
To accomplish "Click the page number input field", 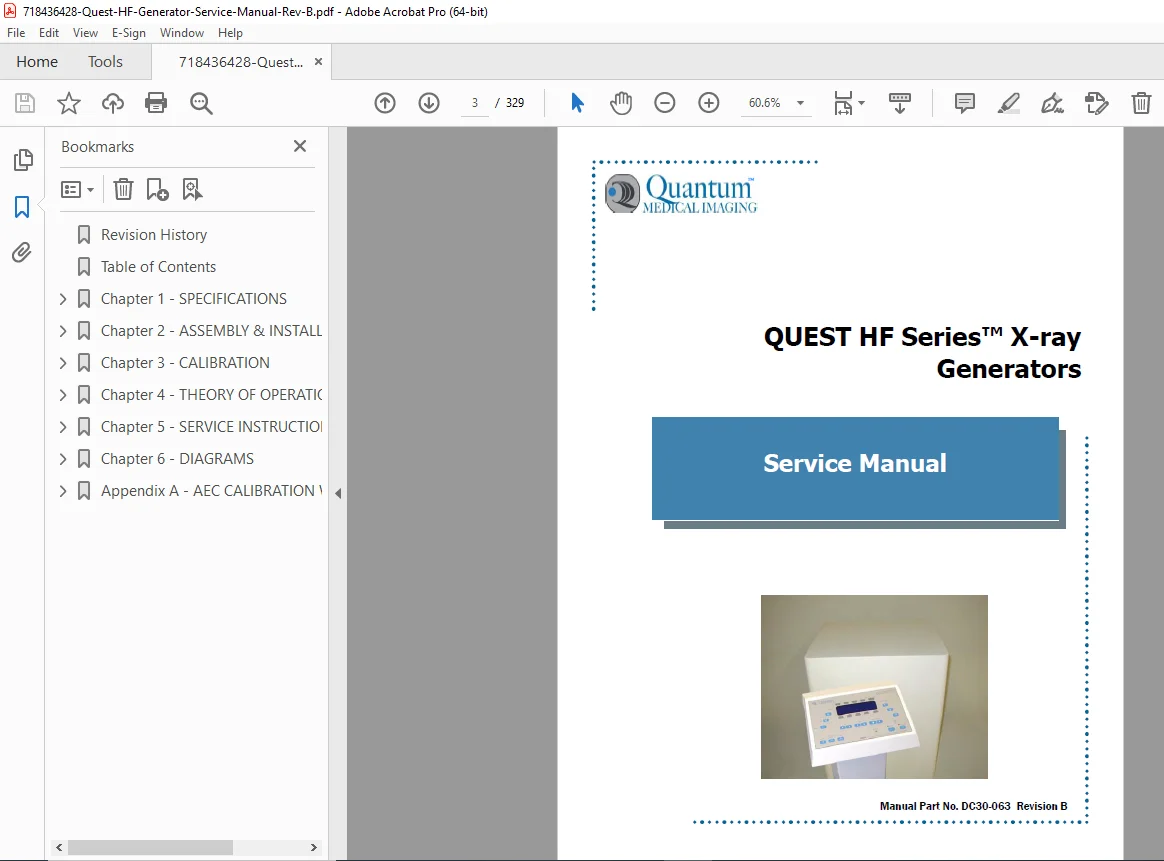I will 474,103.
